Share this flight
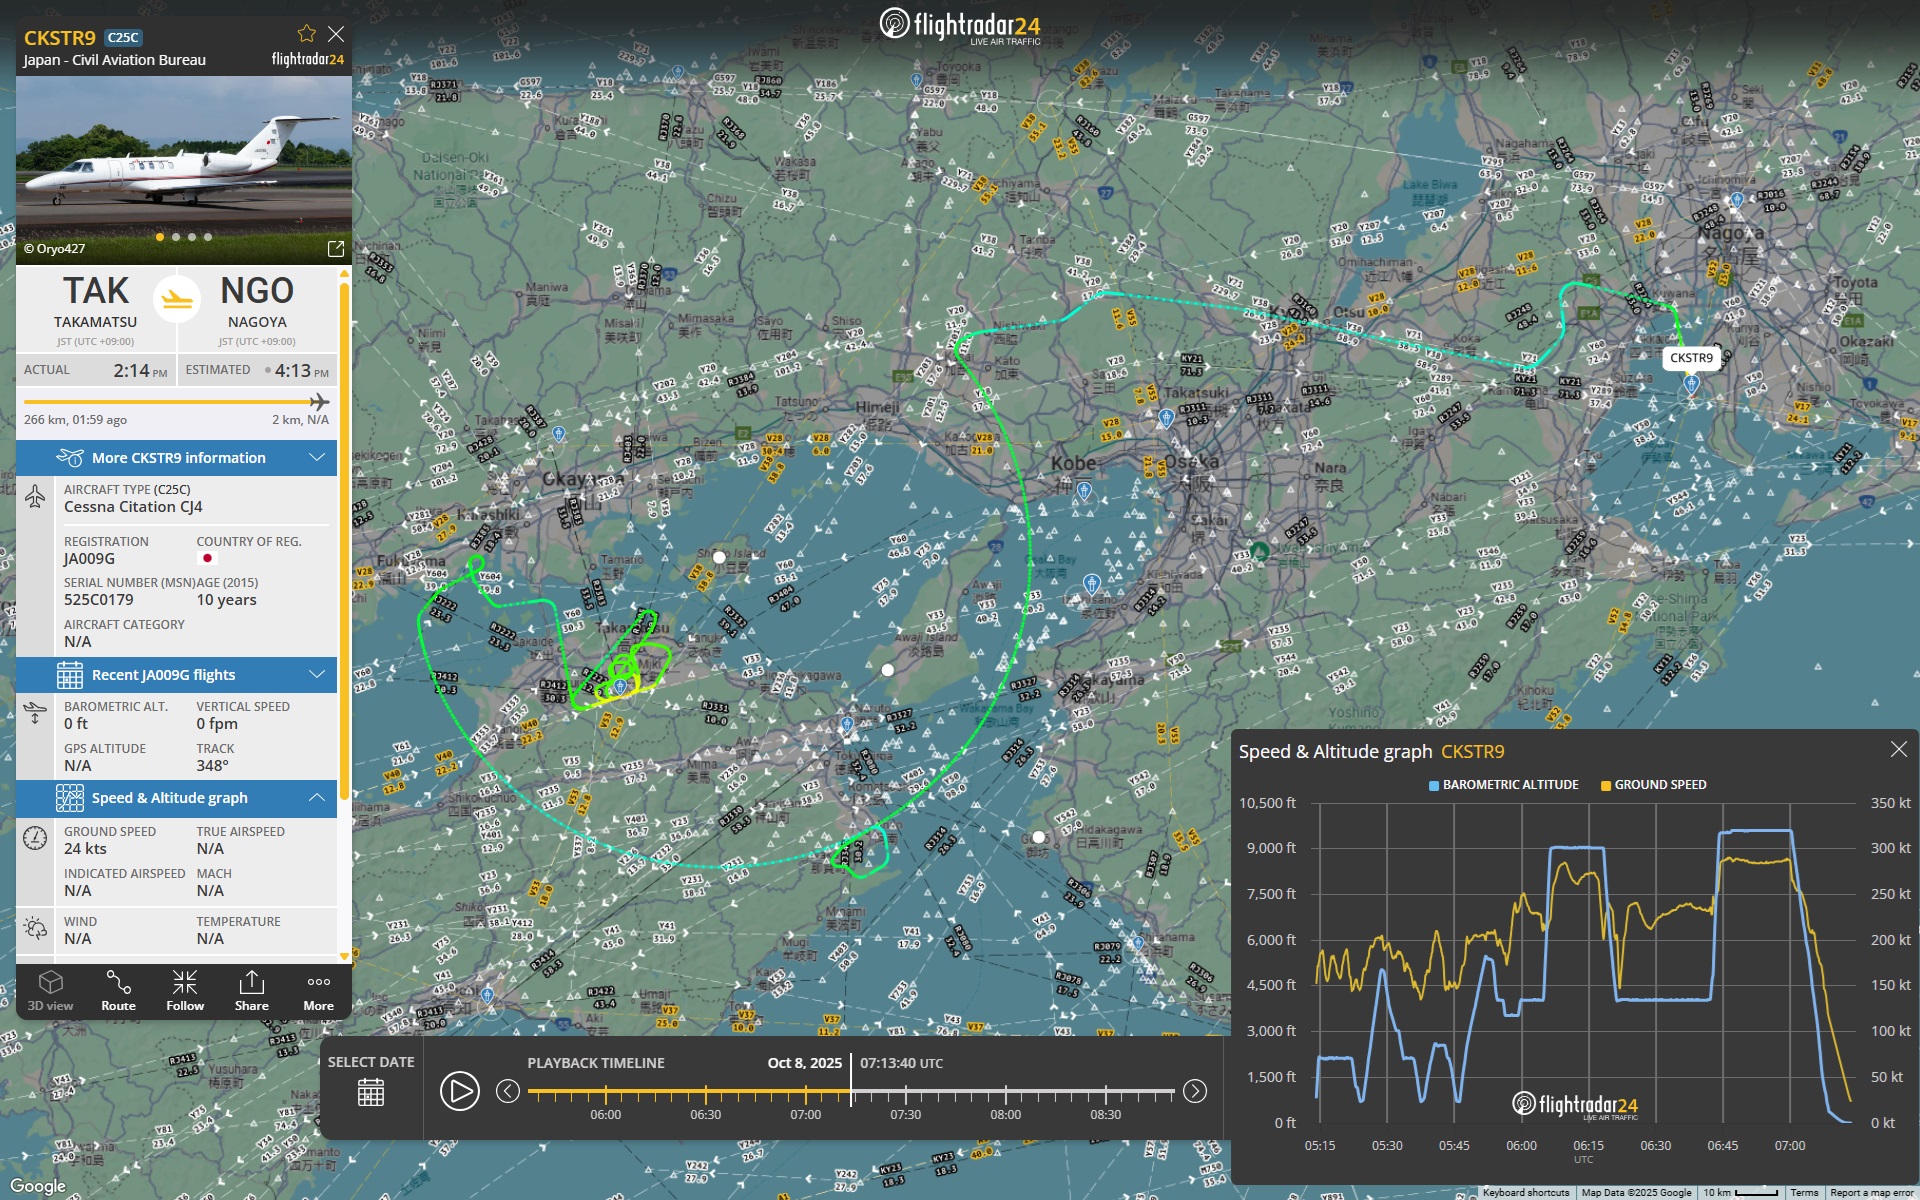The image size is (1920, 1200). point(251,991)
